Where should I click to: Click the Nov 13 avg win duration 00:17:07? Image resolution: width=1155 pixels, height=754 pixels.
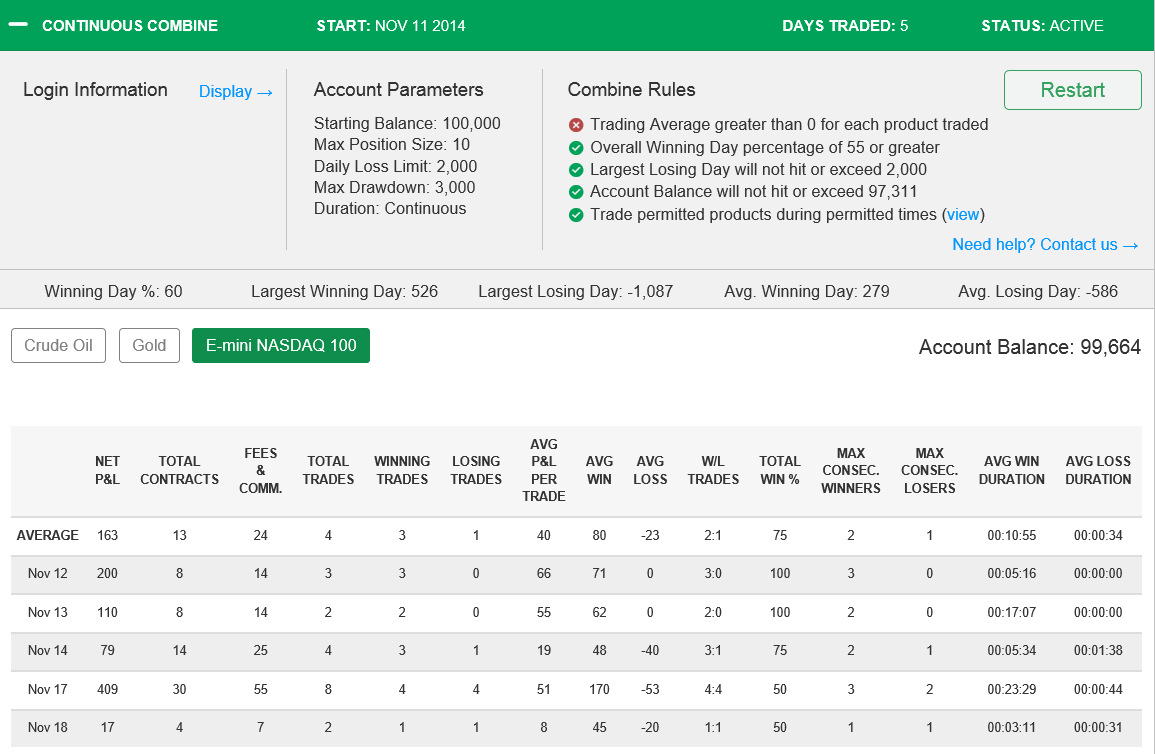(1011, 613)
